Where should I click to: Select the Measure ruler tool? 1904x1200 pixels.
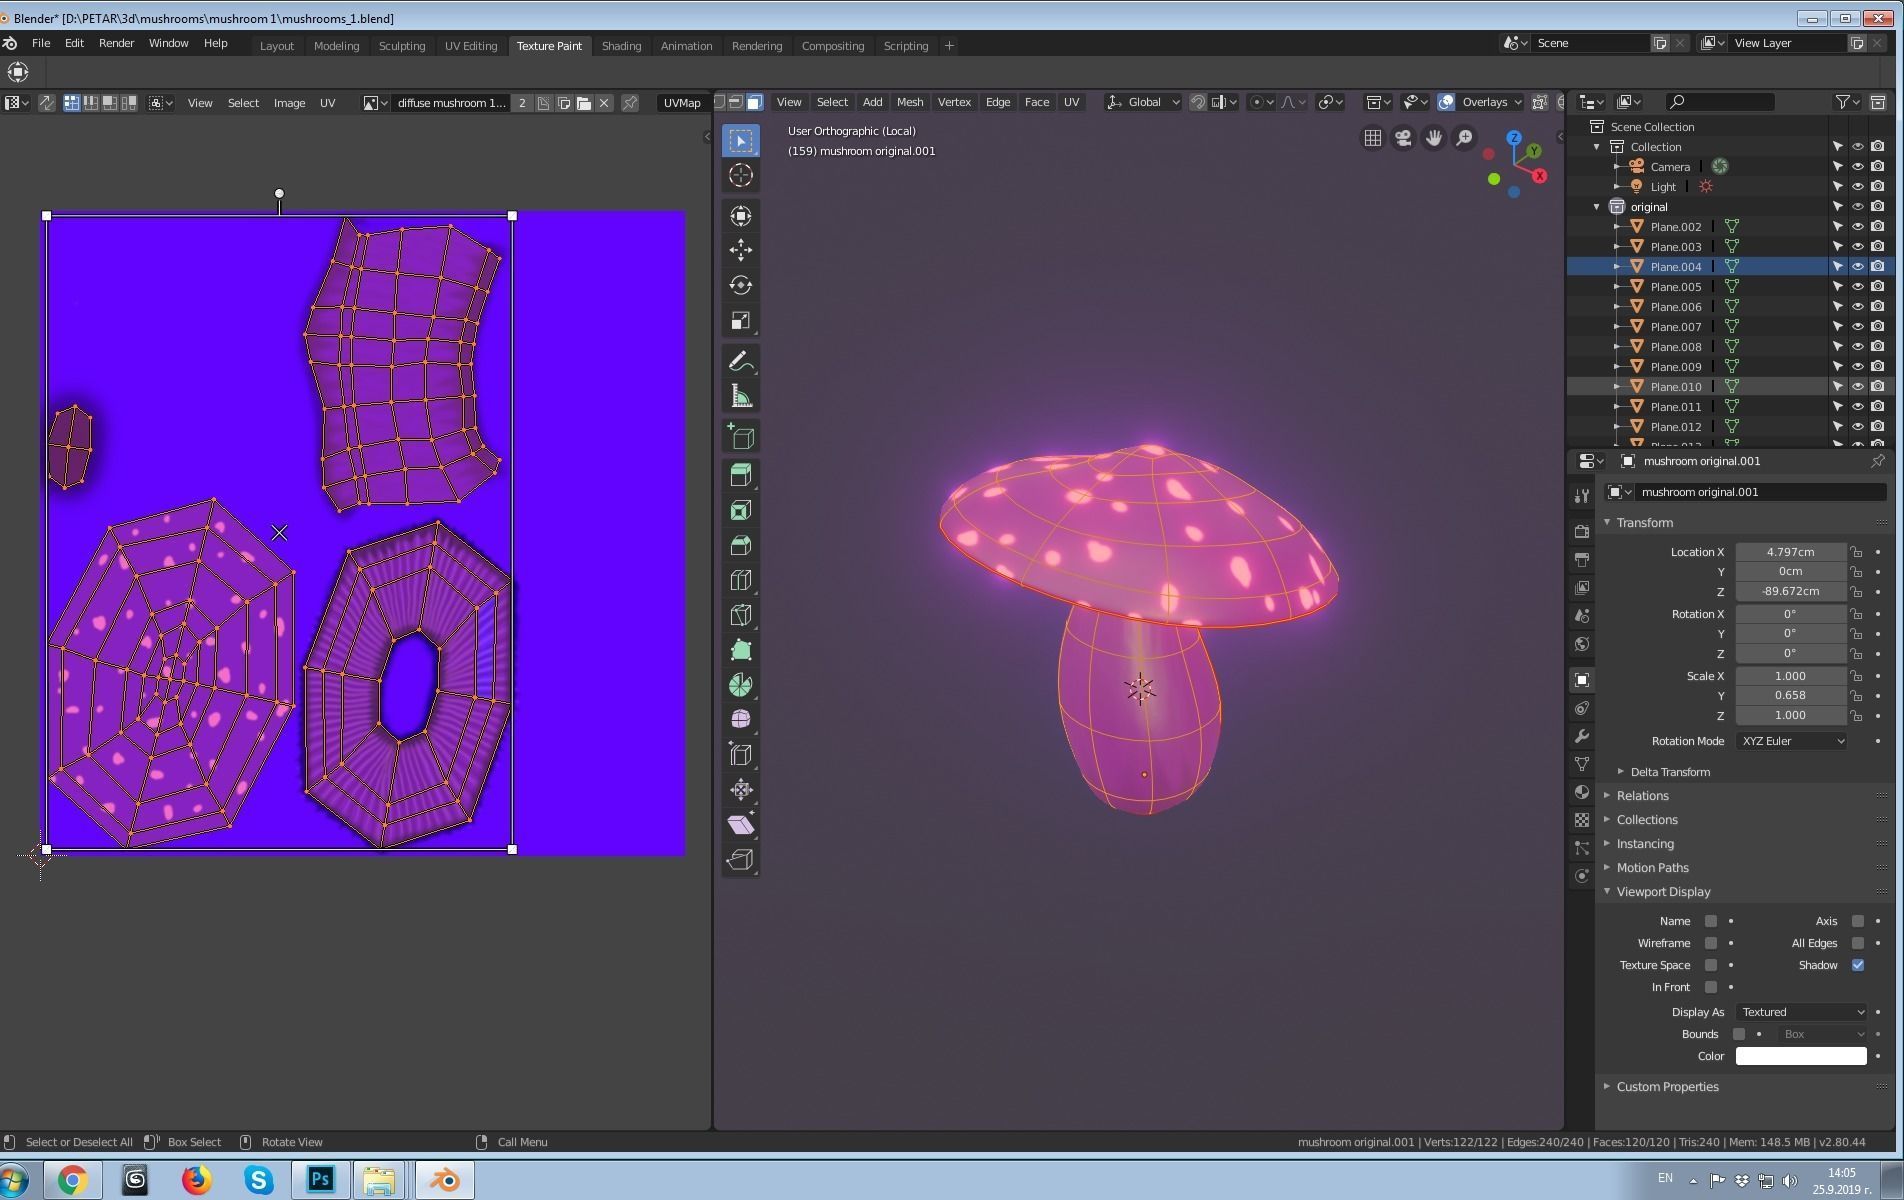click(x=741, y=397)
